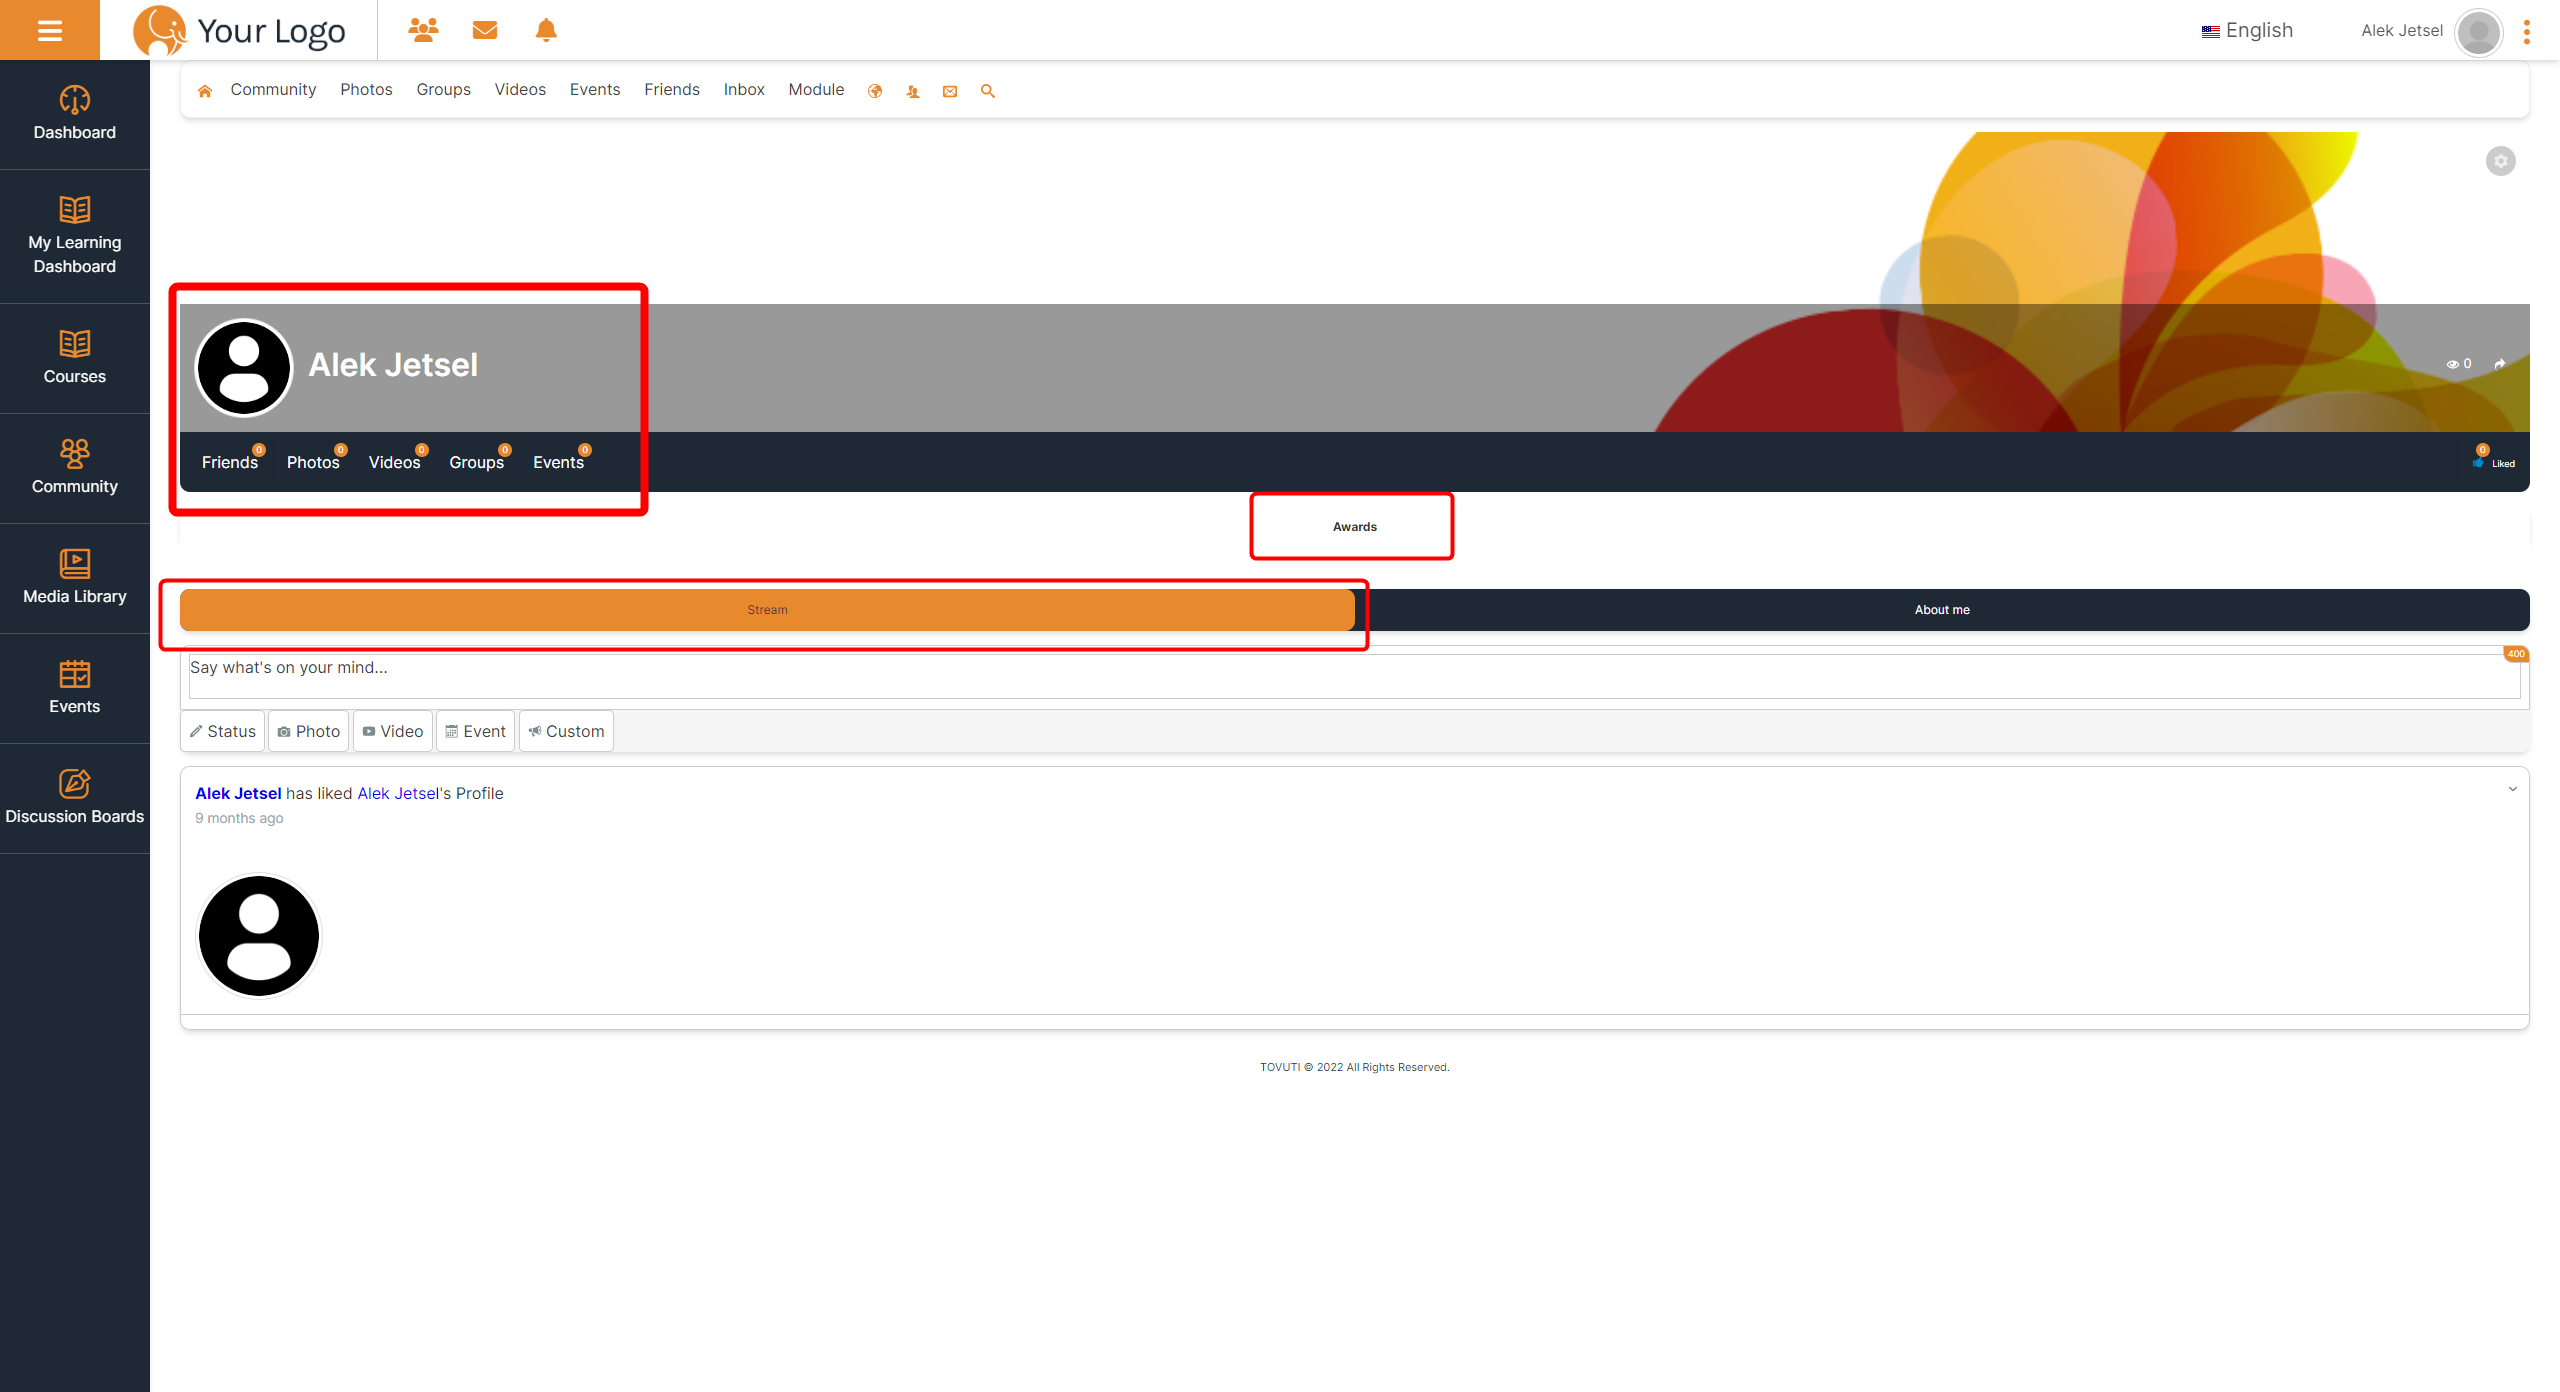Viewport: 2560px width, 1392px height.
Task: Click the avatar image in the stream post
Action: pyautogui.click(x=259, y=936)
